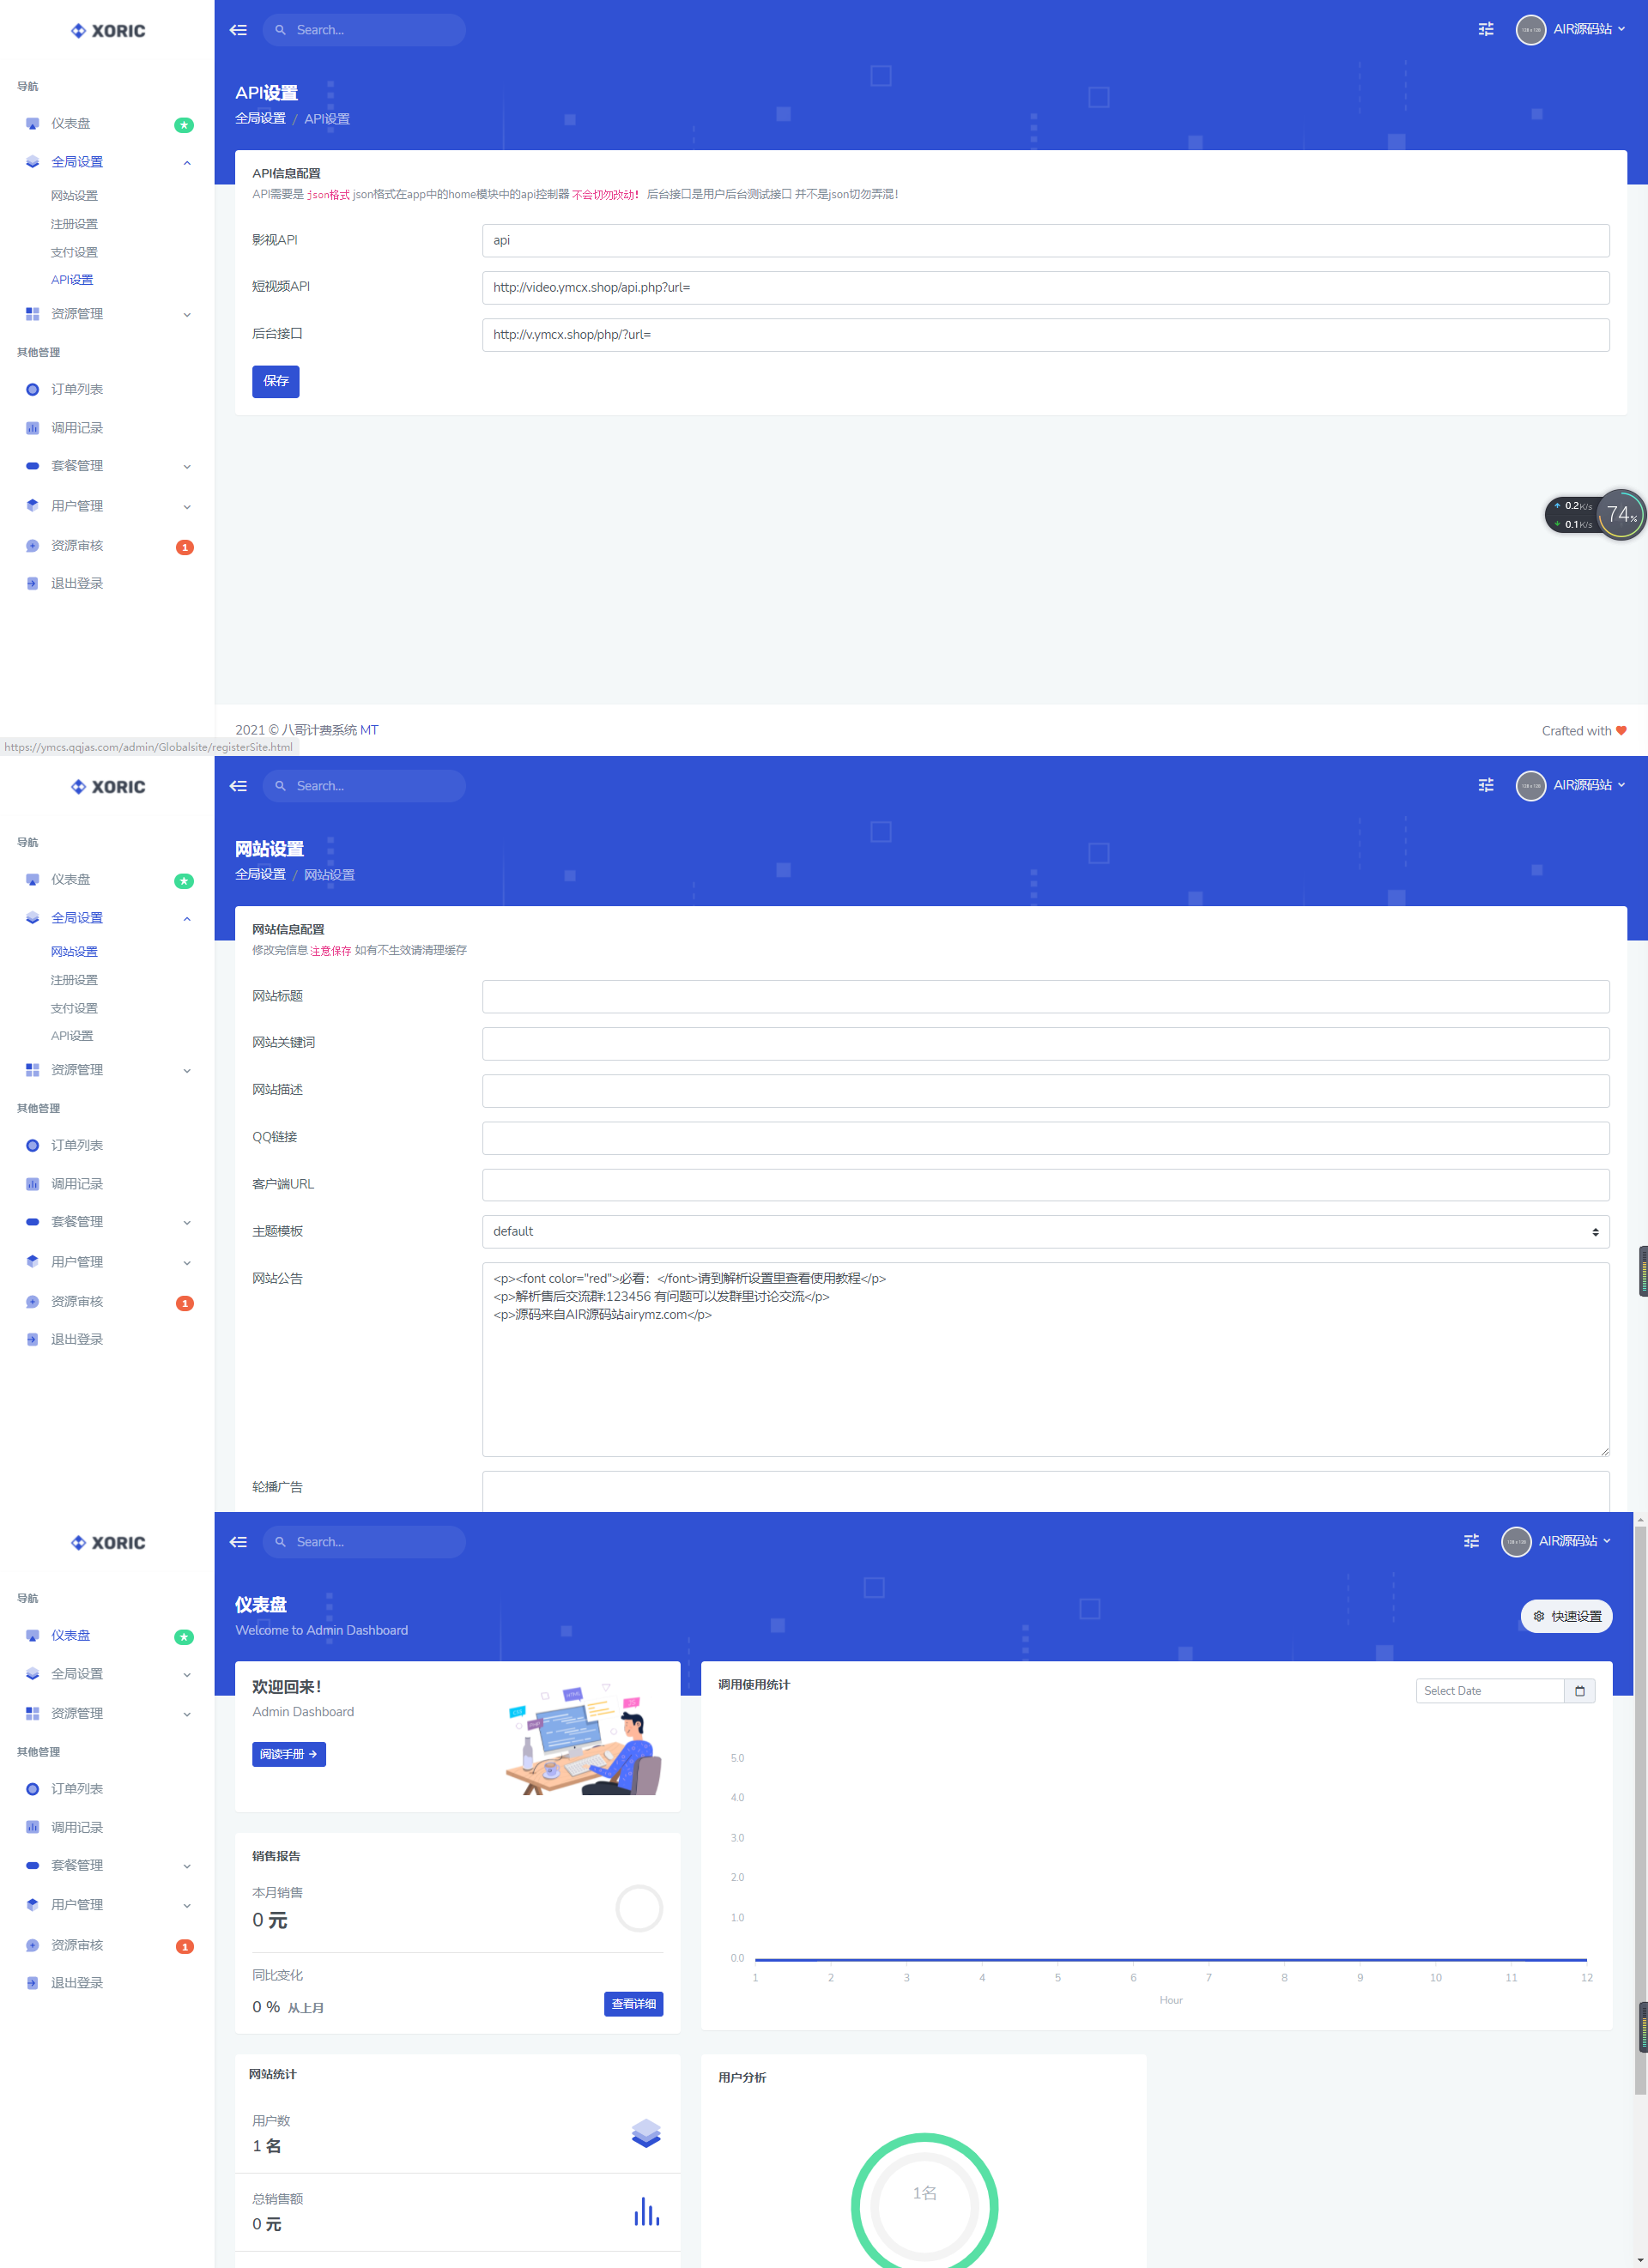Click the 订单列表 circle icon on API设置 page
The width and height of the screenshot is (1648, 2268).
tap(32, 390)
